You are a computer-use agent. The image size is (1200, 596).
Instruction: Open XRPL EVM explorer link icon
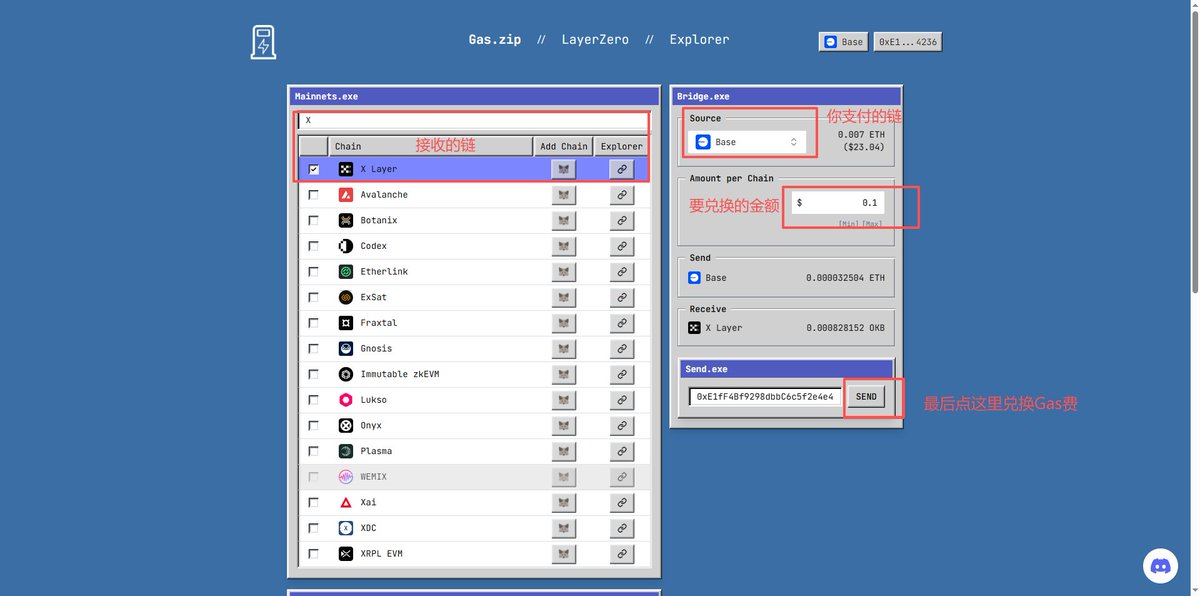[x=622, y=554]
